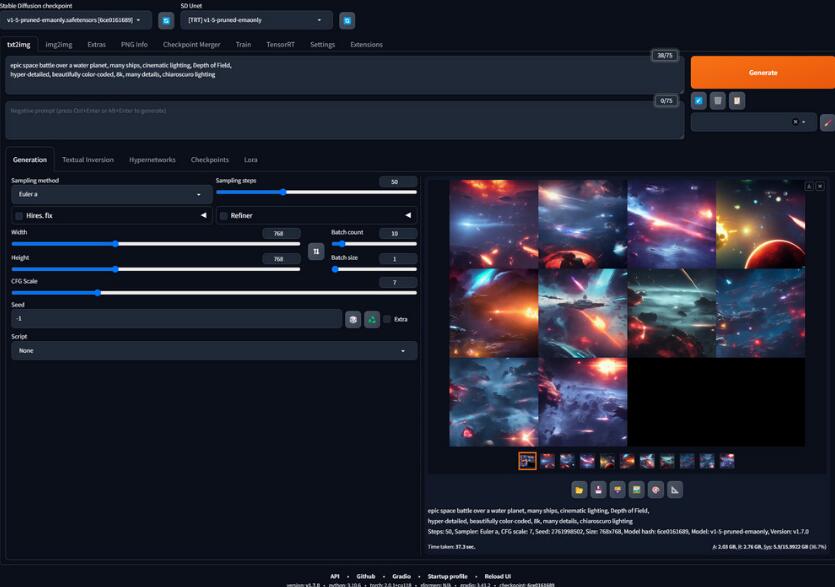Enable the Hires. fix checkbox
Viewport: 835px width, 587px height.
pyautogui.click(x=19, y=215)
